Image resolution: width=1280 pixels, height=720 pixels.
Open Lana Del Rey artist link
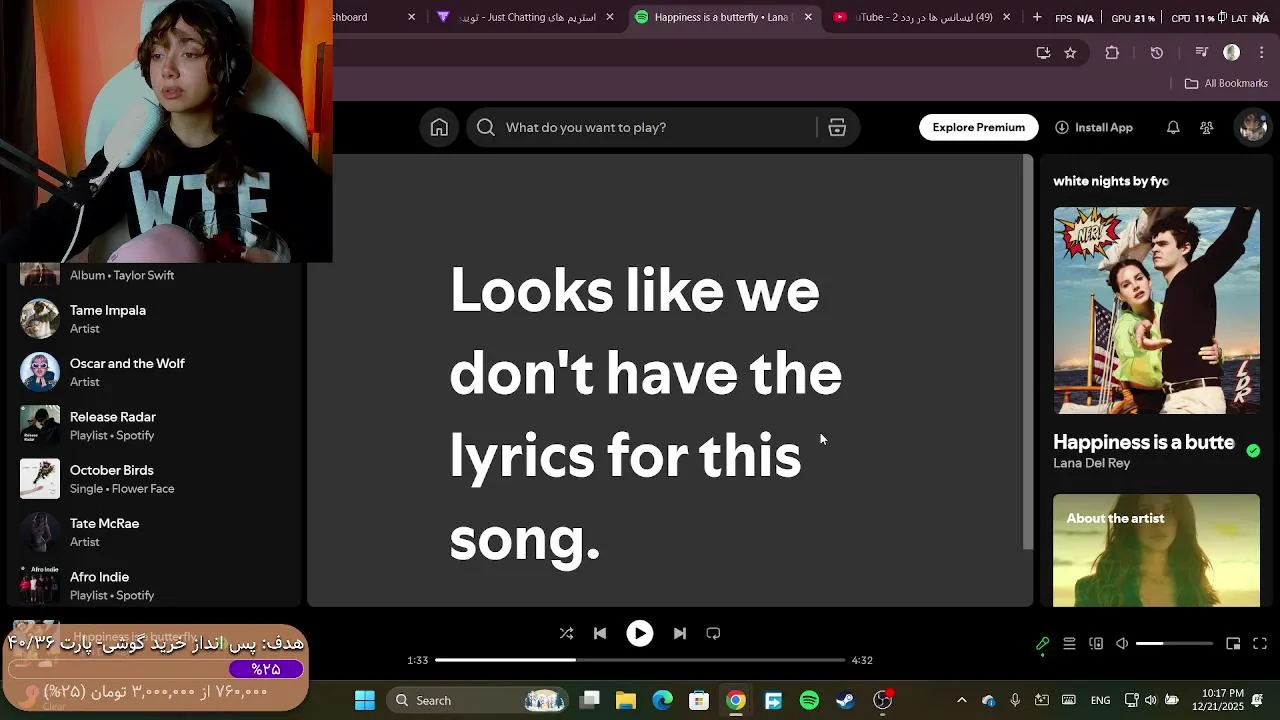(1091, 463)
